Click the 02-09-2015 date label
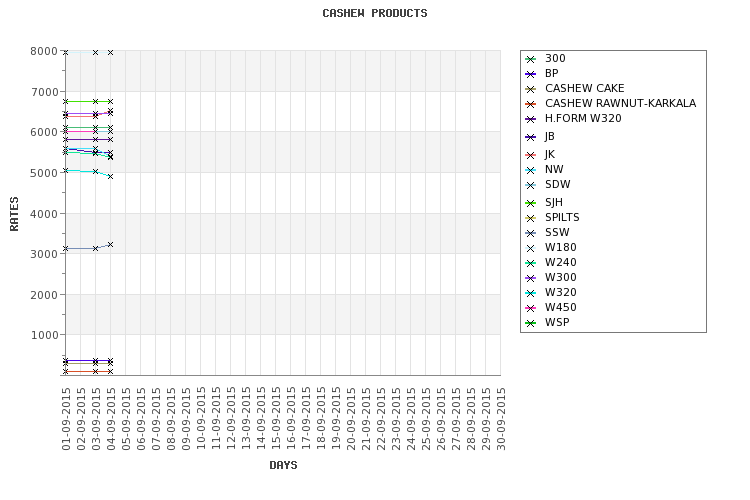Viewport: 750px width, 500px height. (81, 419)
